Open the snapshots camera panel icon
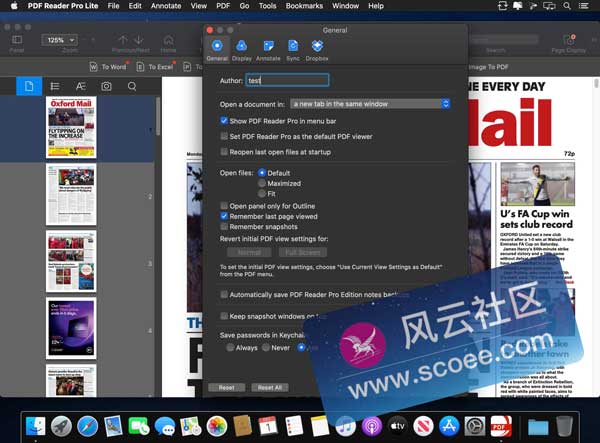This screenshot has height=443, width=600. pyautogui.click(x=106, y=86)
